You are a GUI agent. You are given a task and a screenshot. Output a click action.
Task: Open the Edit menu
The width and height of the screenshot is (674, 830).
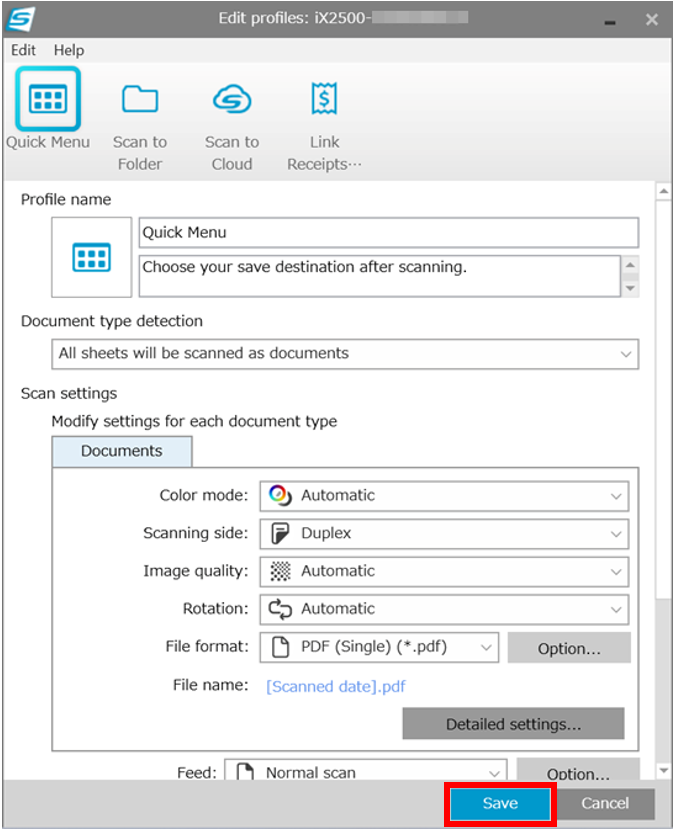[x=23, y=50]
